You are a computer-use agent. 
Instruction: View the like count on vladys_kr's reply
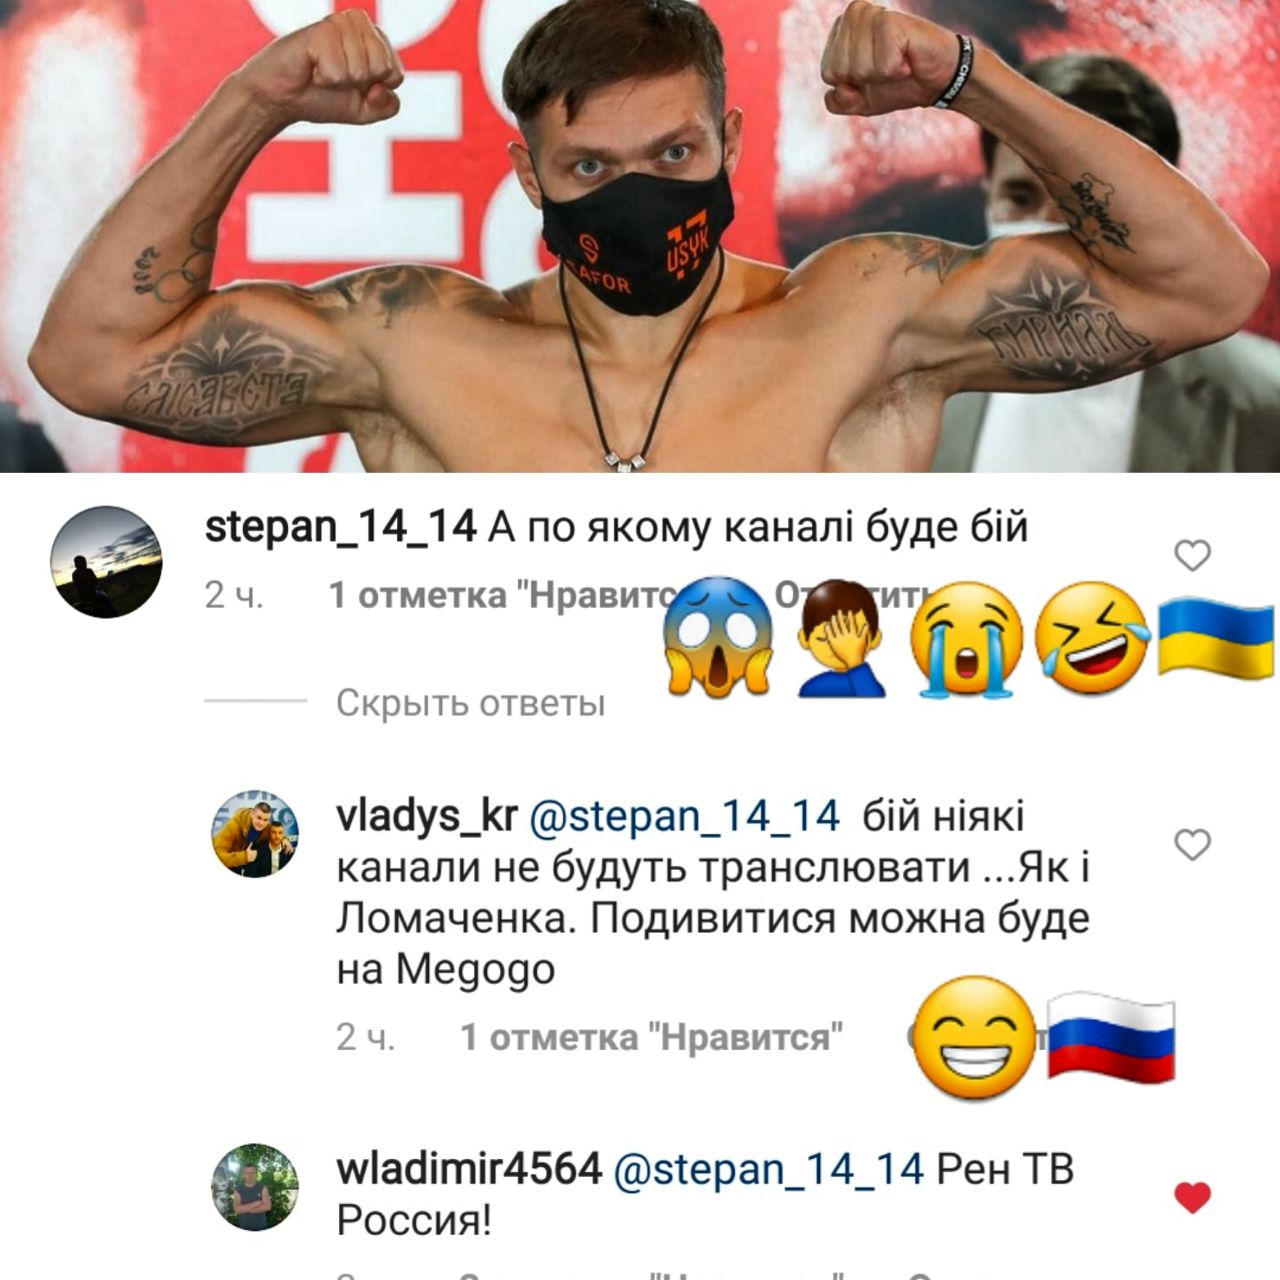coord(652,1037)
